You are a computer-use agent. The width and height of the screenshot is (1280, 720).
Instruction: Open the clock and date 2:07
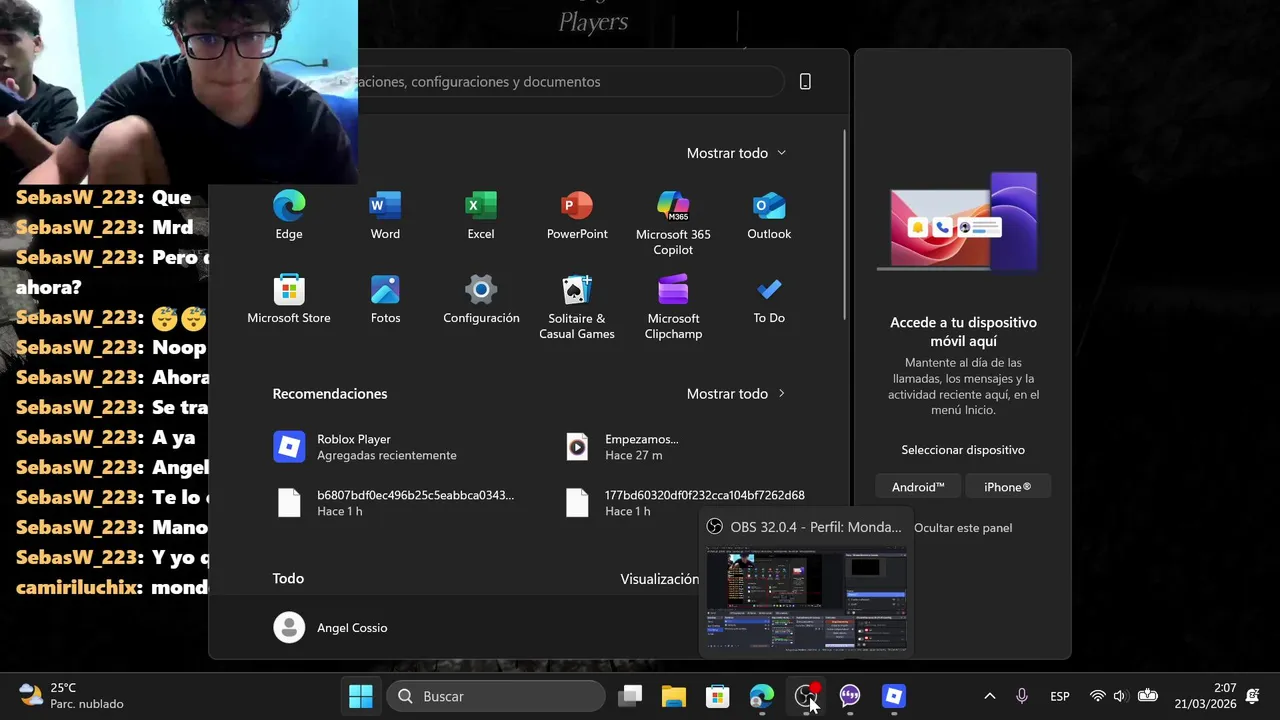(x=1205, y=696)
